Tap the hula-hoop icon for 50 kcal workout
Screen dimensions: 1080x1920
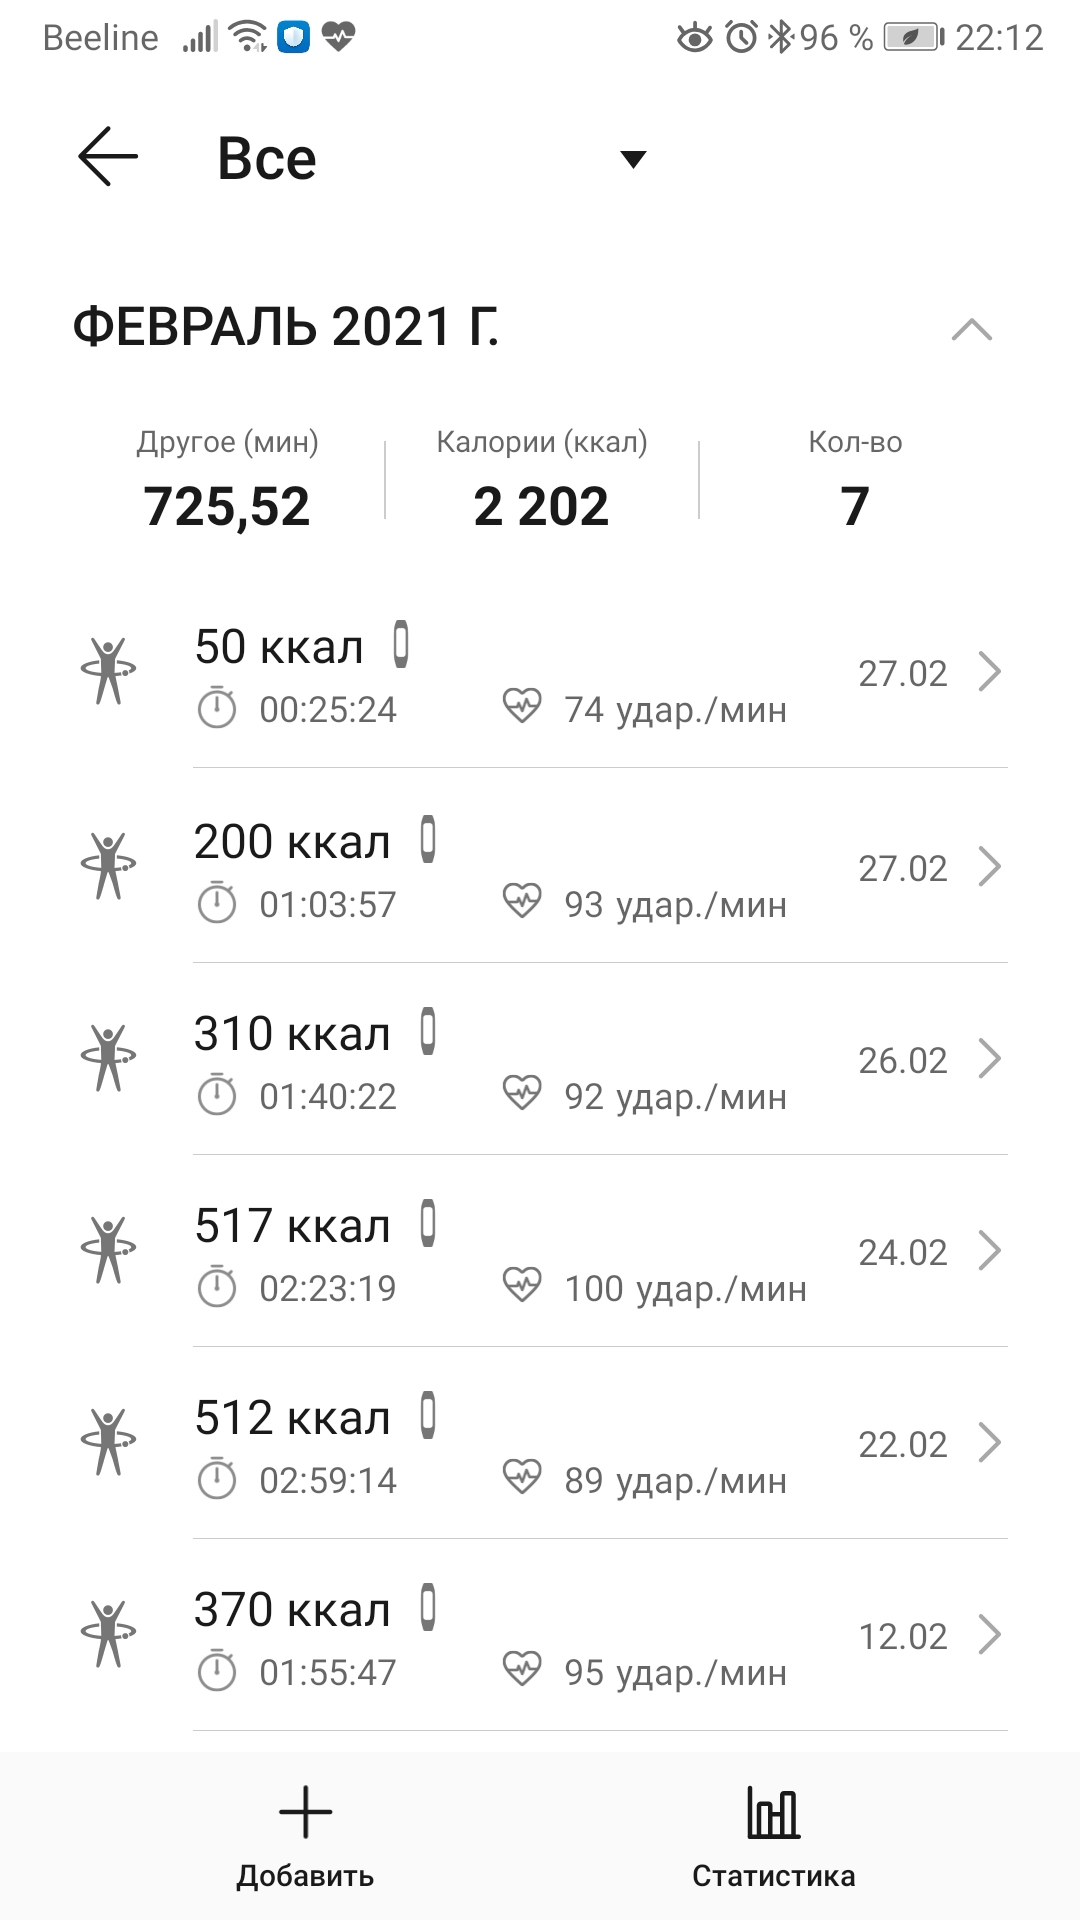click(x=108, y=671)
